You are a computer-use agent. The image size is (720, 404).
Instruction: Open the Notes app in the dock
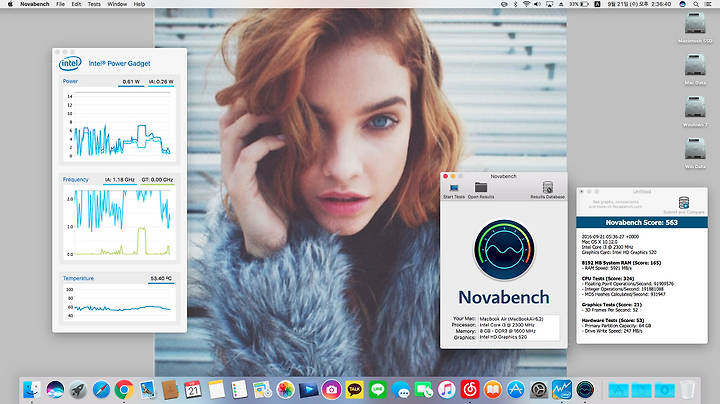[216, 390]
